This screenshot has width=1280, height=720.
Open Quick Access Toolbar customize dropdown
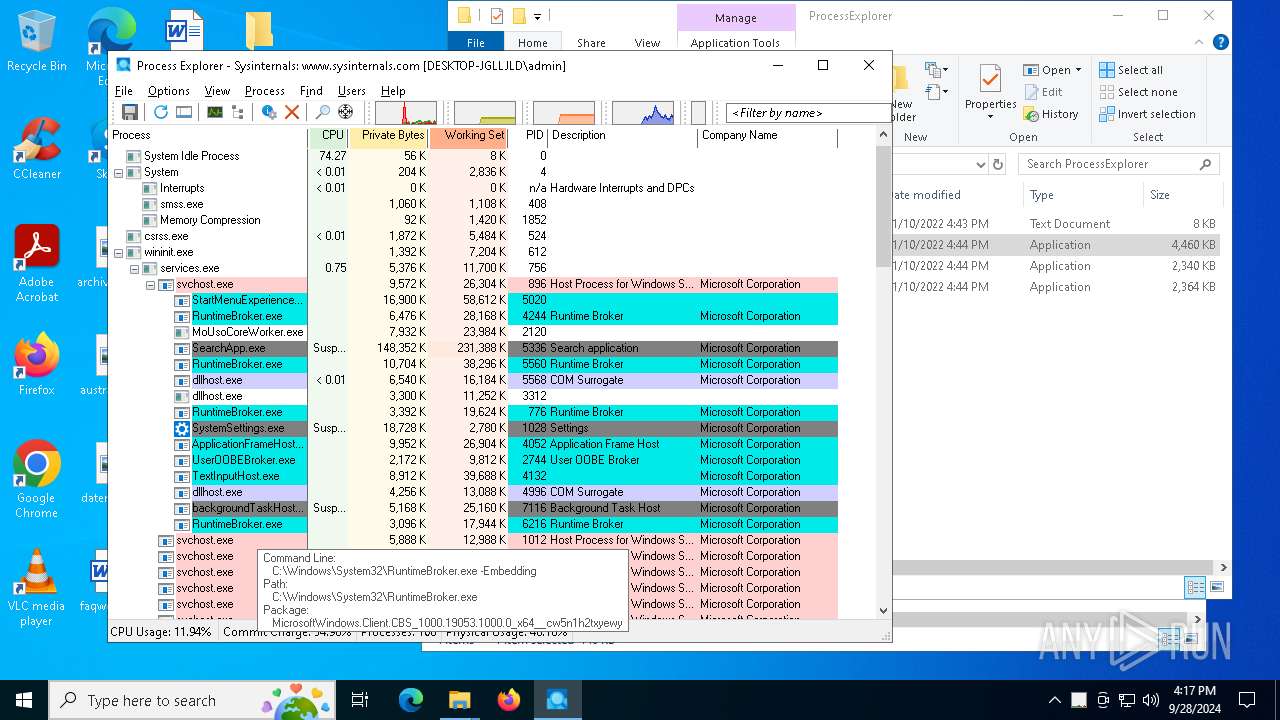537,16
